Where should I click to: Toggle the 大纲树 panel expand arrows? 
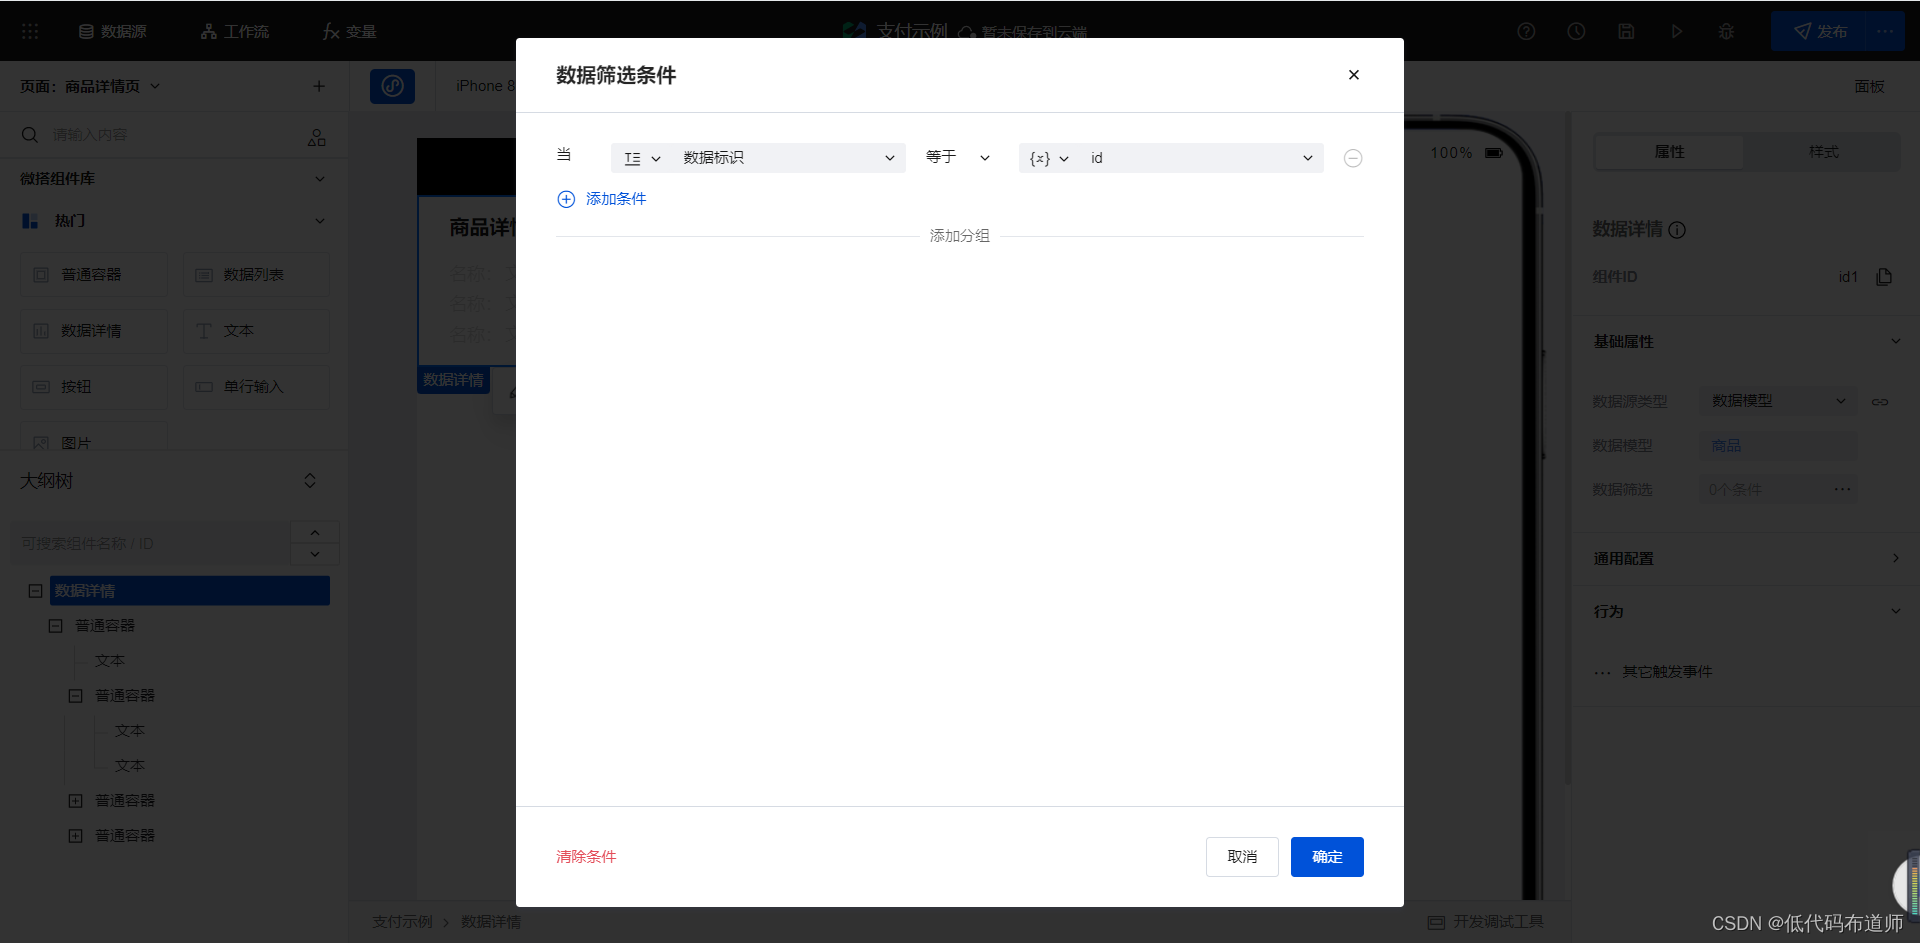tap(310, 481)
